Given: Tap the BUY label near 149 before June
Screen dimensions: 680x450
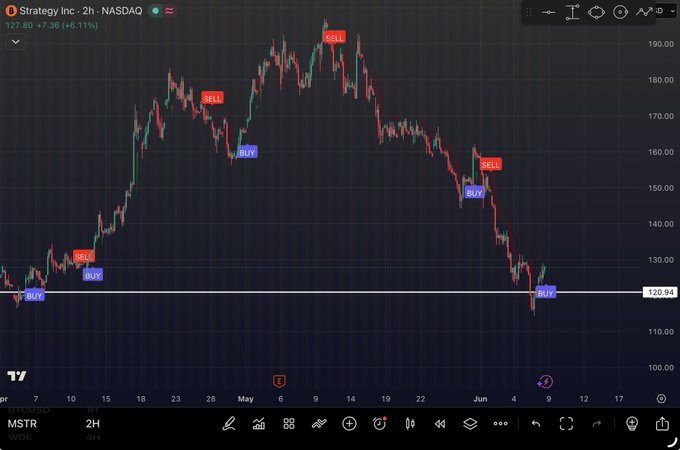Looking at the screenshot, I should [x=474, y=193].
